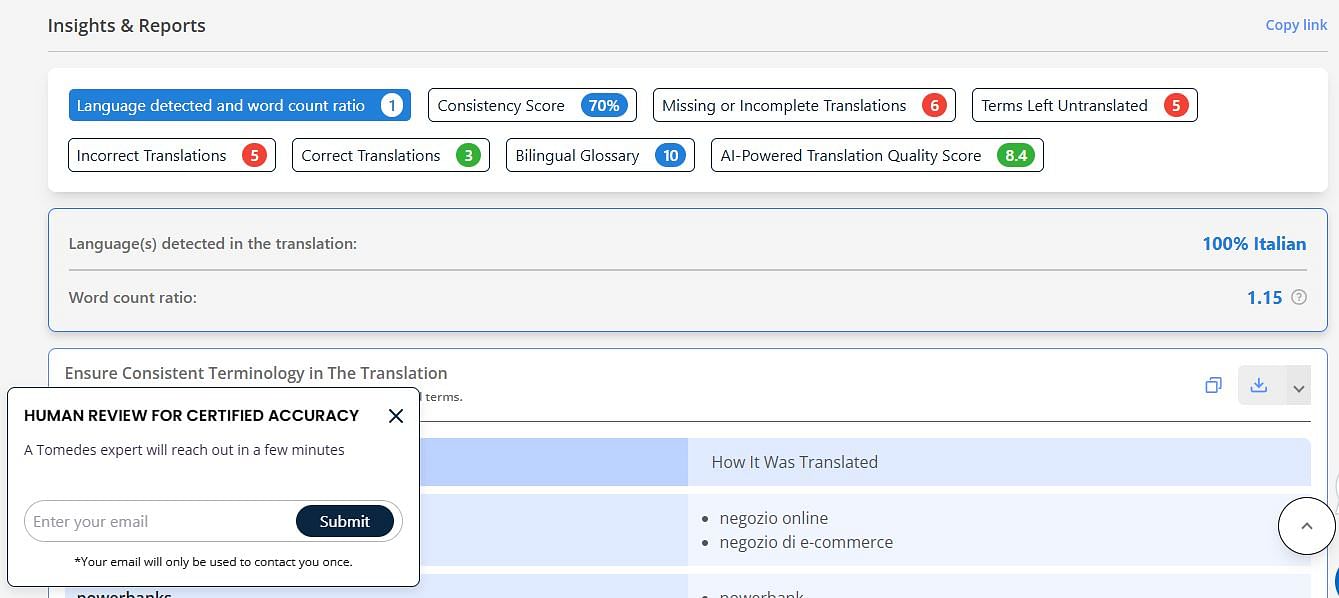Expand the download options dropdown arrow
1339x598 pixels.
1298,386
